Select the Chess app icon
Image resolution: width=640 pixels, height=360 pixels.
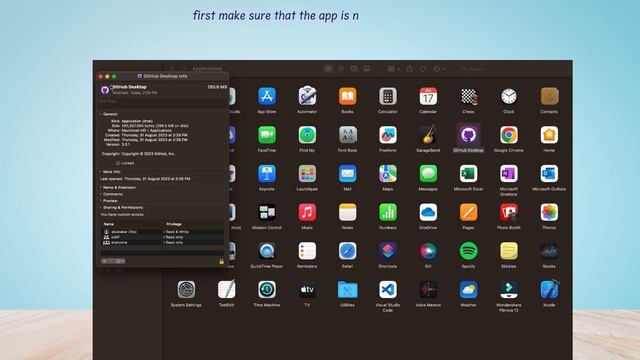click(469, 96)
